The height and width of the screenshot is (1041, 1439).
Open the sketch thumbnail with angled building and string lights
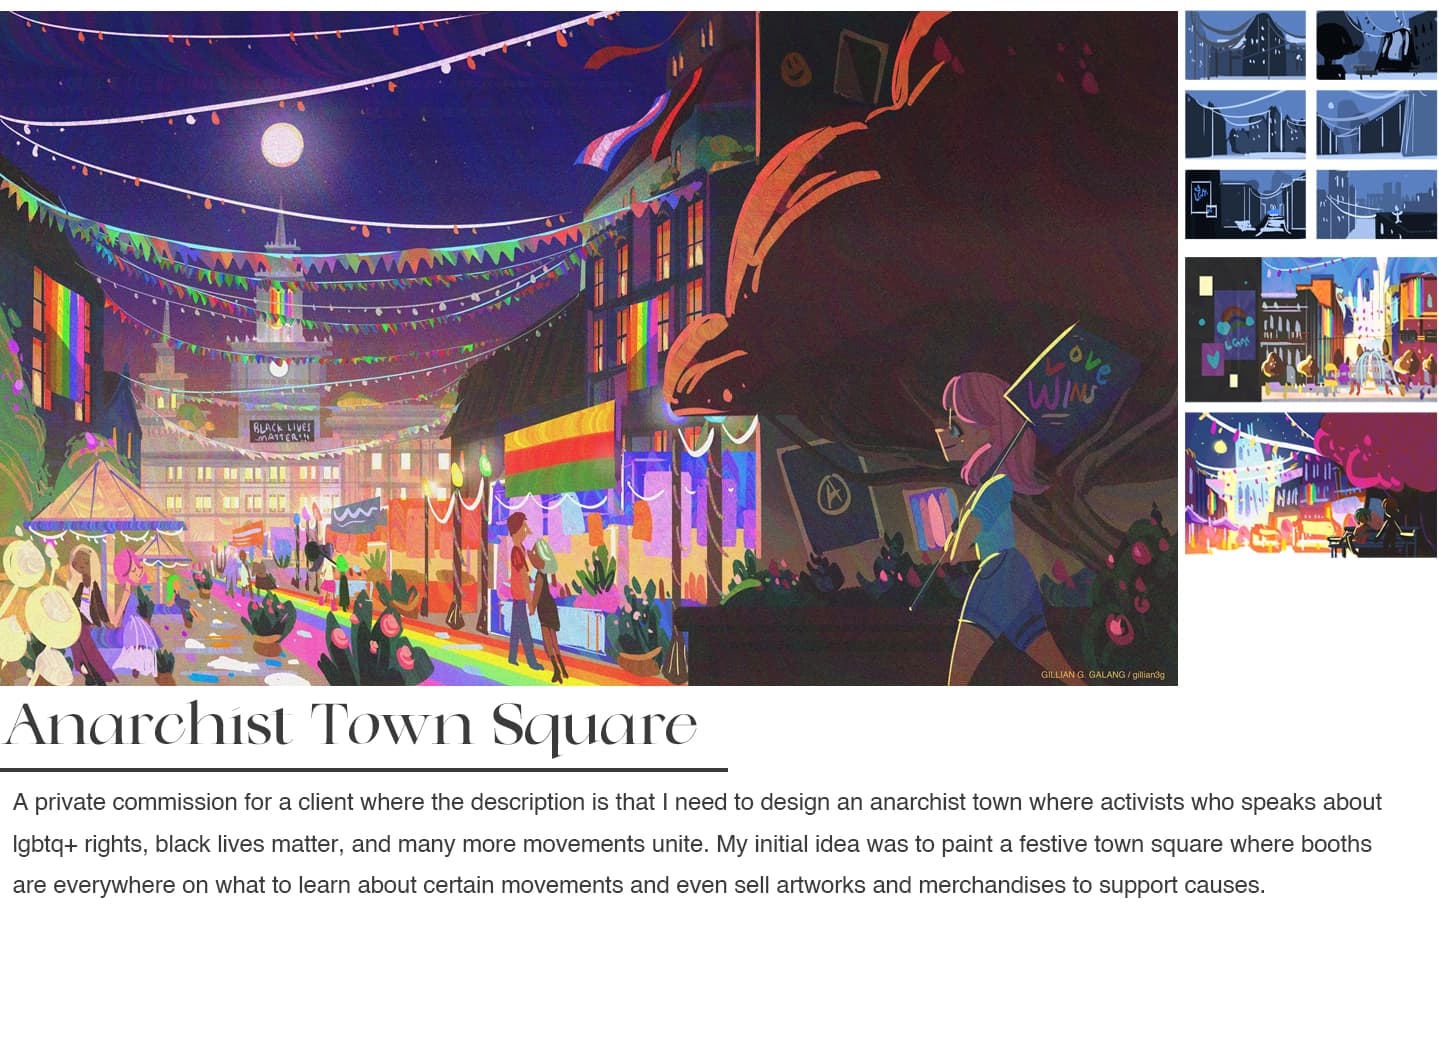(x=1245, y=124)
